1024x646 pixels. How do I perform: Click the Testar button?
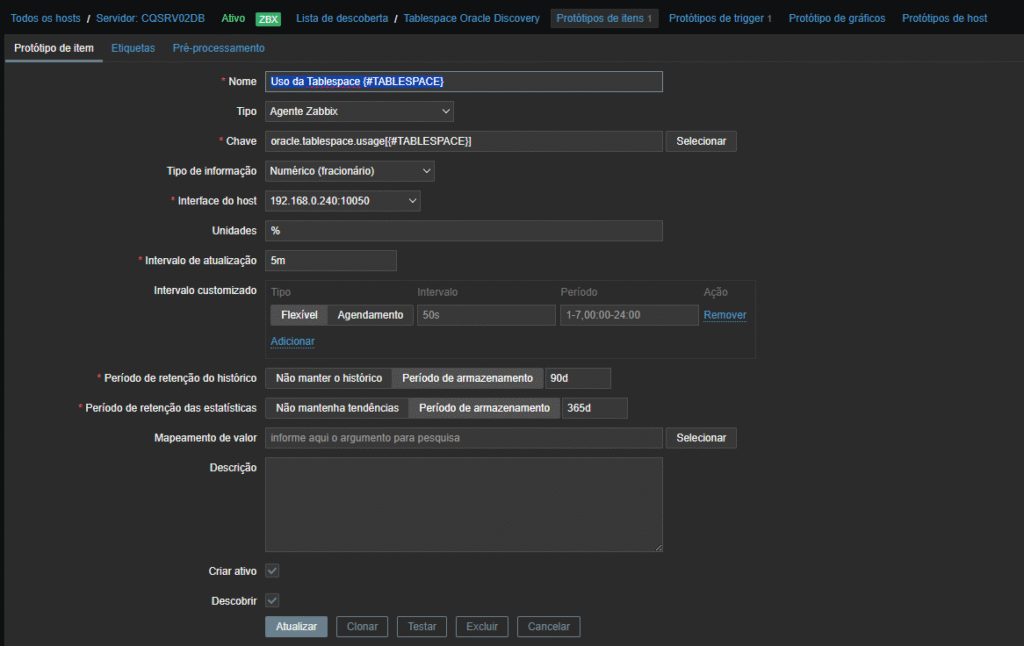[x=422, y=626]
